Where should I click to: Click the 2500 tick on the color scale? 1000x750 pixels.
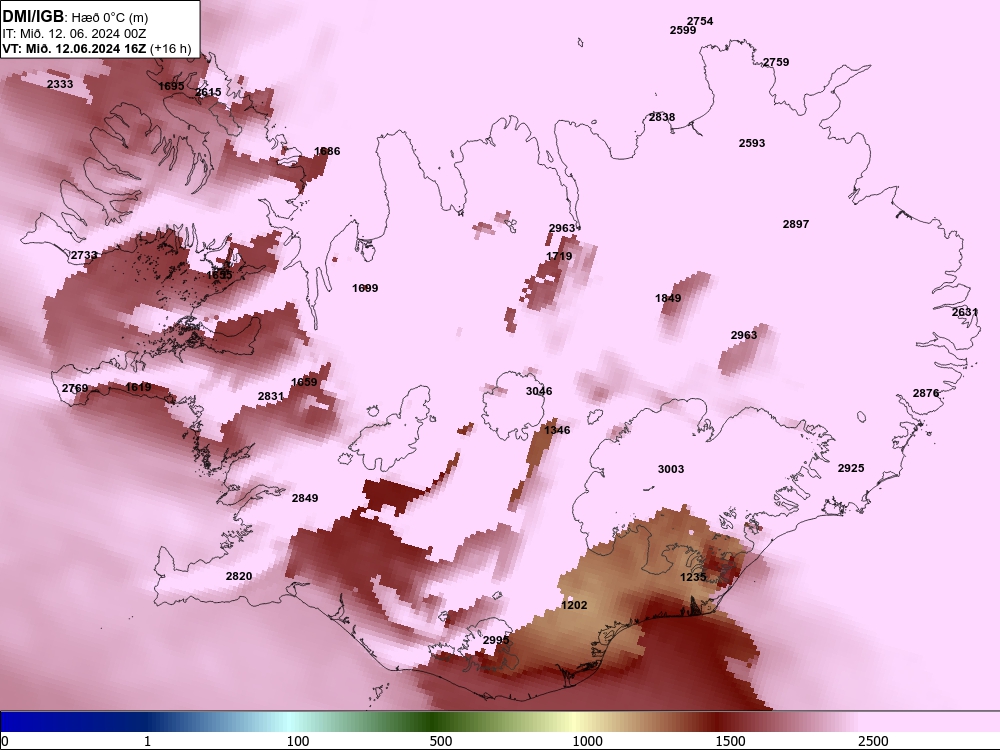(874, 741)
